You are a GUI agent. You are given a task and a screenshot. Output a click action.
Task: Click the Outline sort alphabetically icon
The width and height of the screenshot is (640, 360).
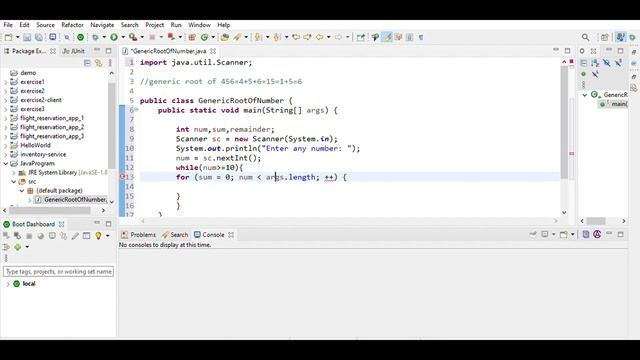(x=595, y=63)
